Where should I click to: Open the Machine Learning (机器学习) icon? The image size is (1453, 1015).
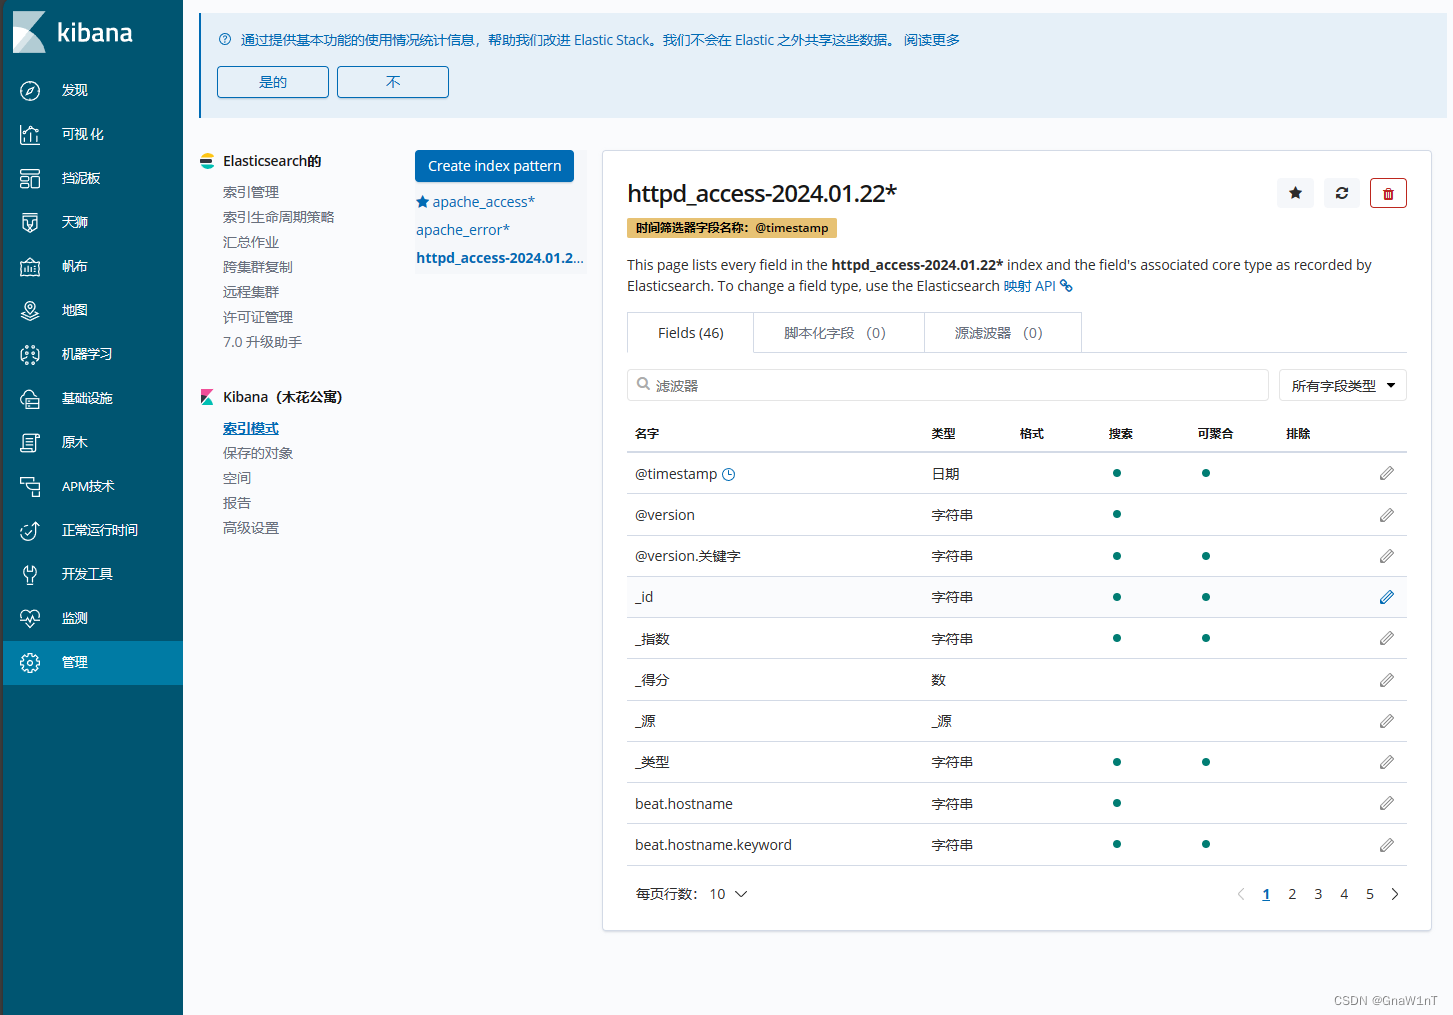(x=30, y=355)
